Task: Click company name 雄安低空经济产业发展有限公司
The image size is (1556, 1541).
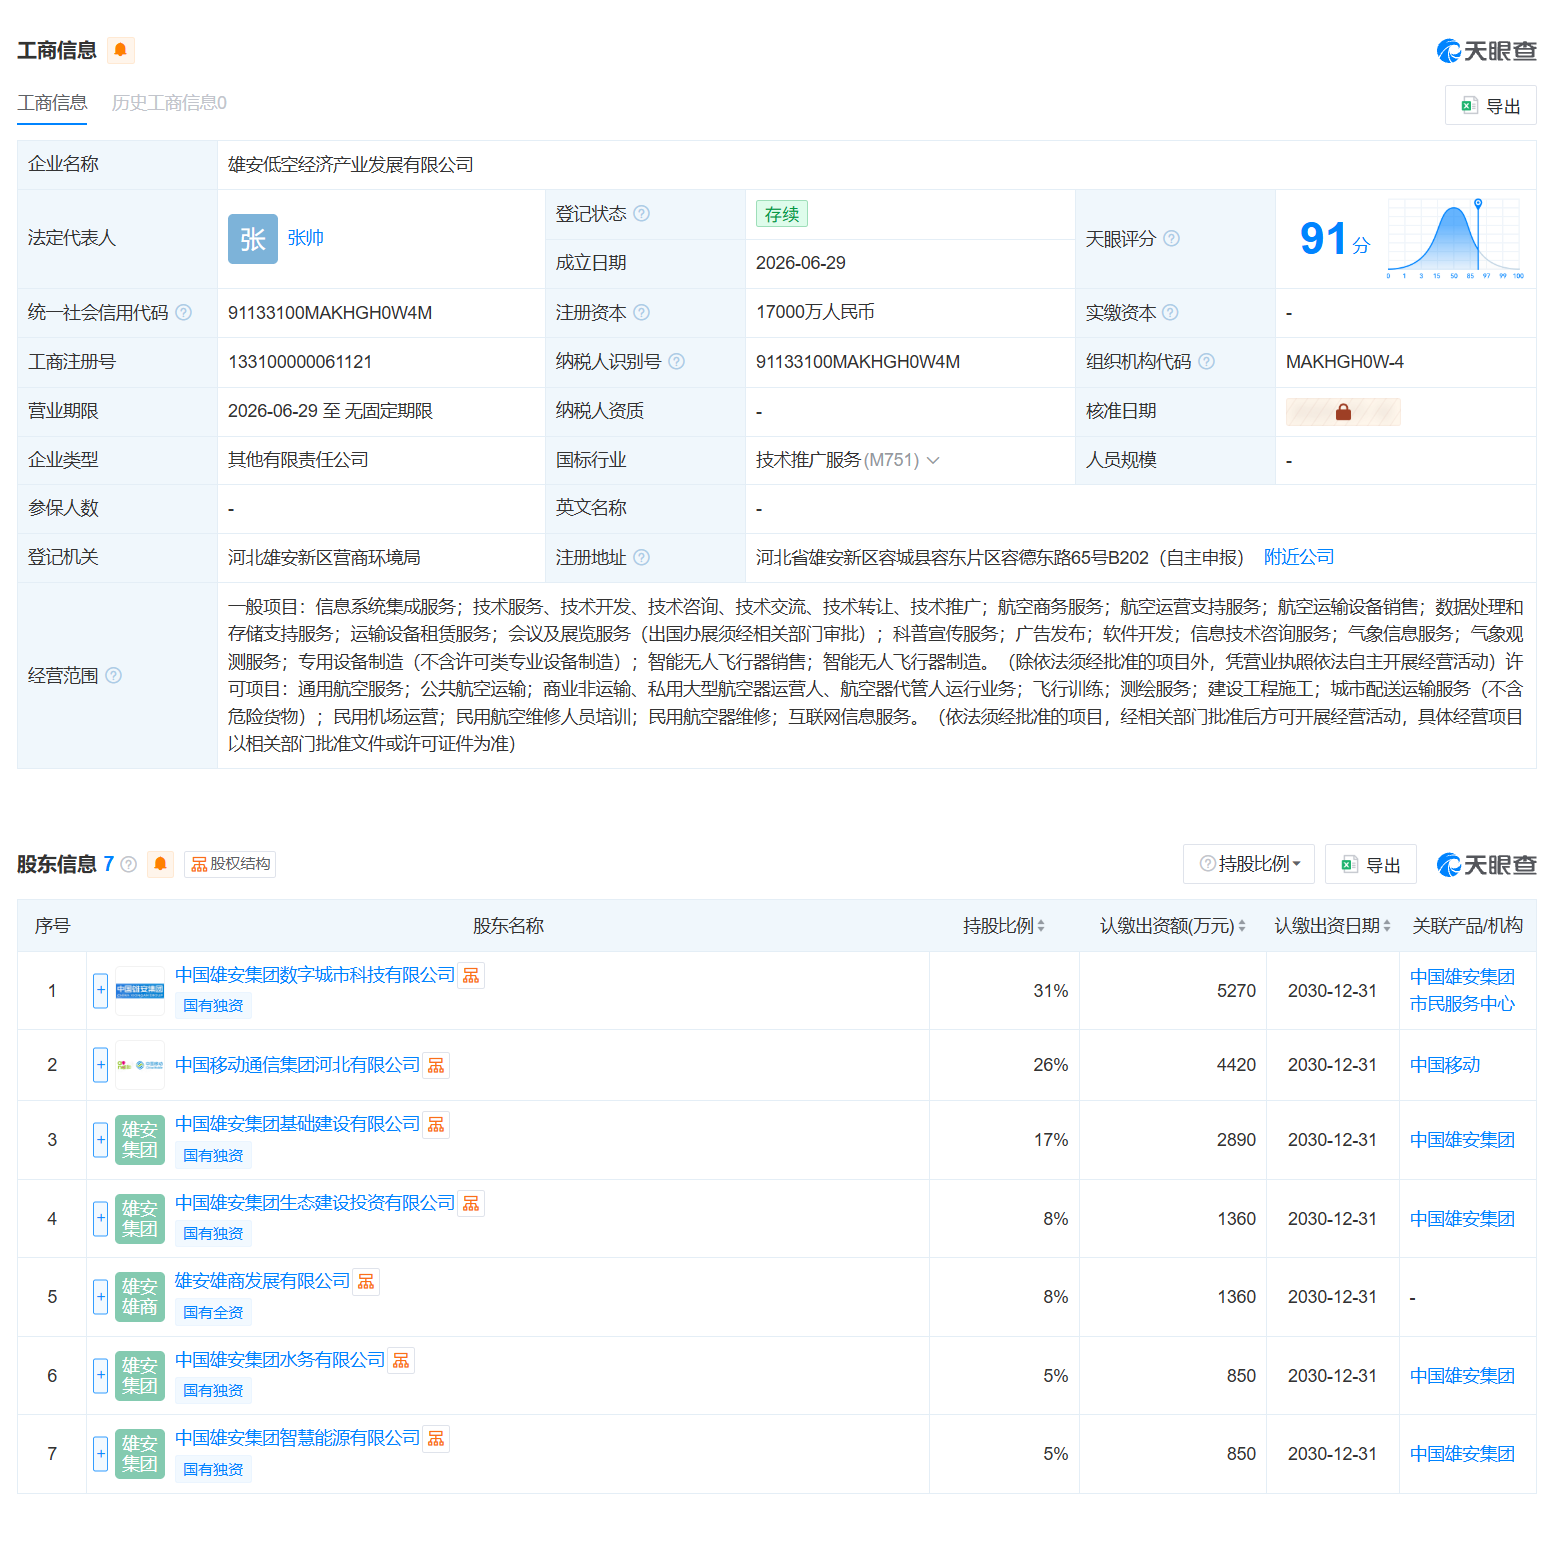Action: 351,164
